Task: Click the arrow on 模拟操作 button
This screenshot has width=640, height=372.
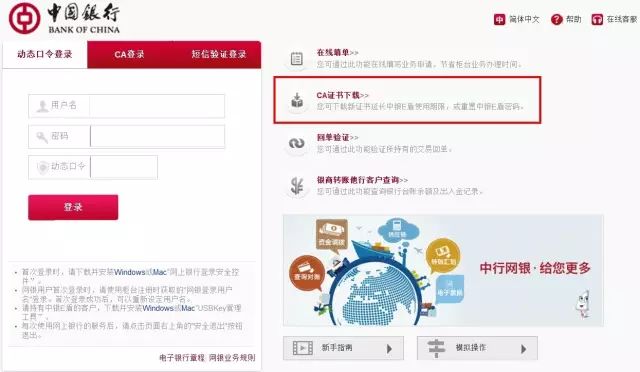Action: [523, 349]
